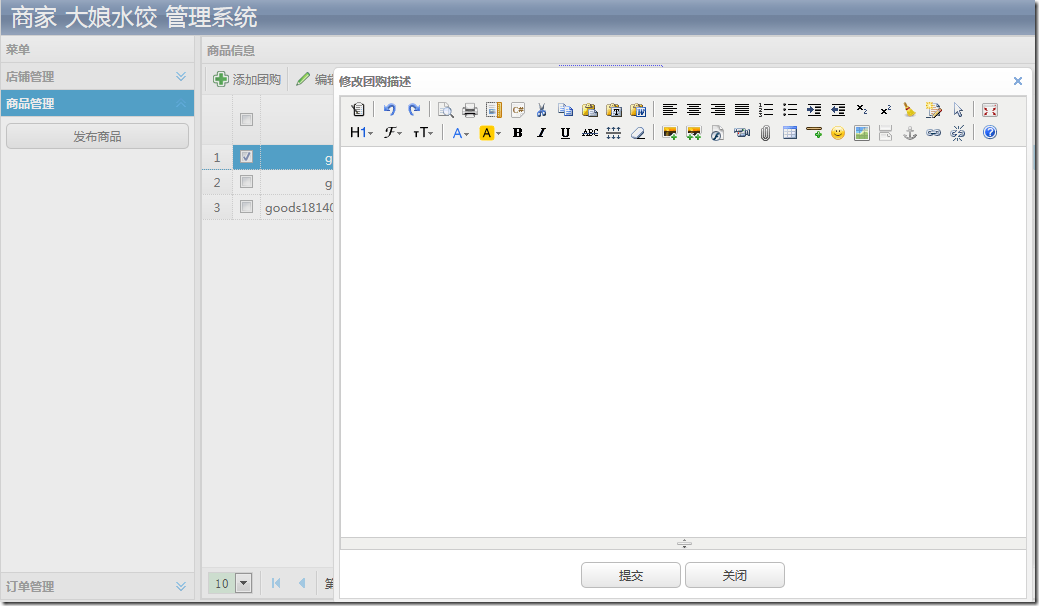Screen dimensions: 1039x606
Task: Increase the indent
Action: coord(814,110)
